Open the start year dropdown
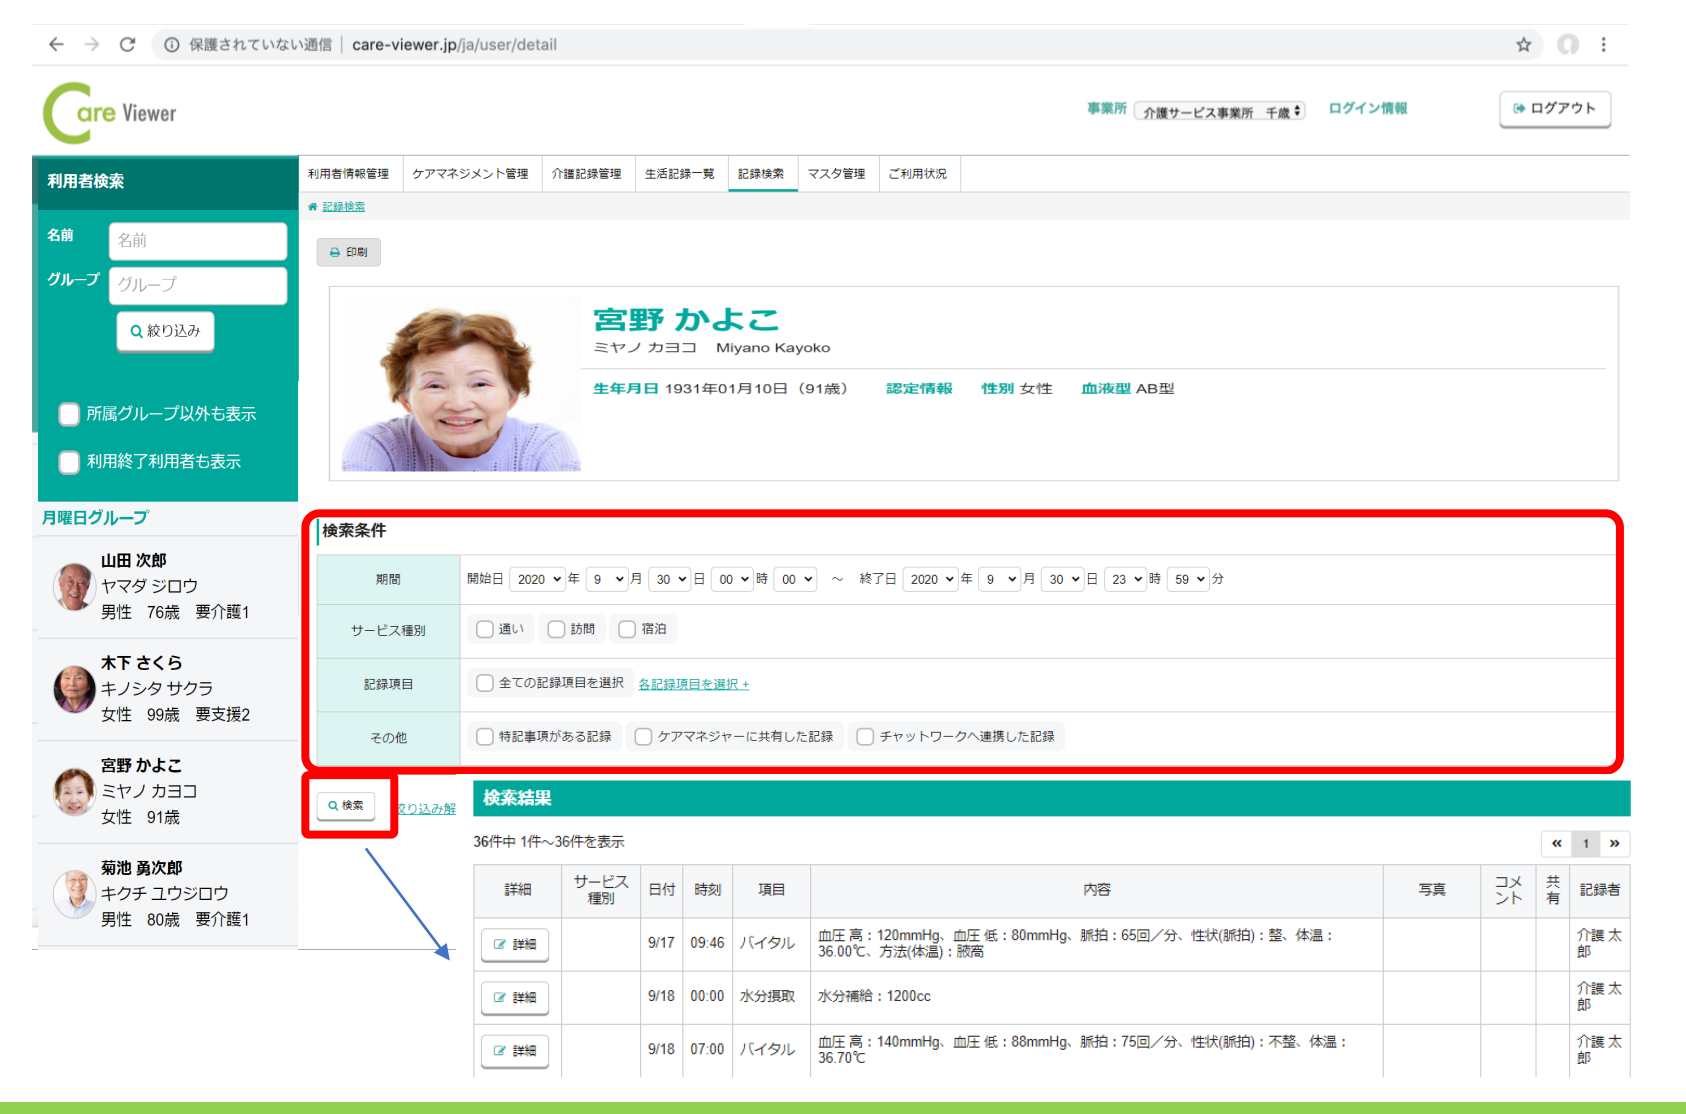This screenshot has height=1114, width=1686. [539, 579]
